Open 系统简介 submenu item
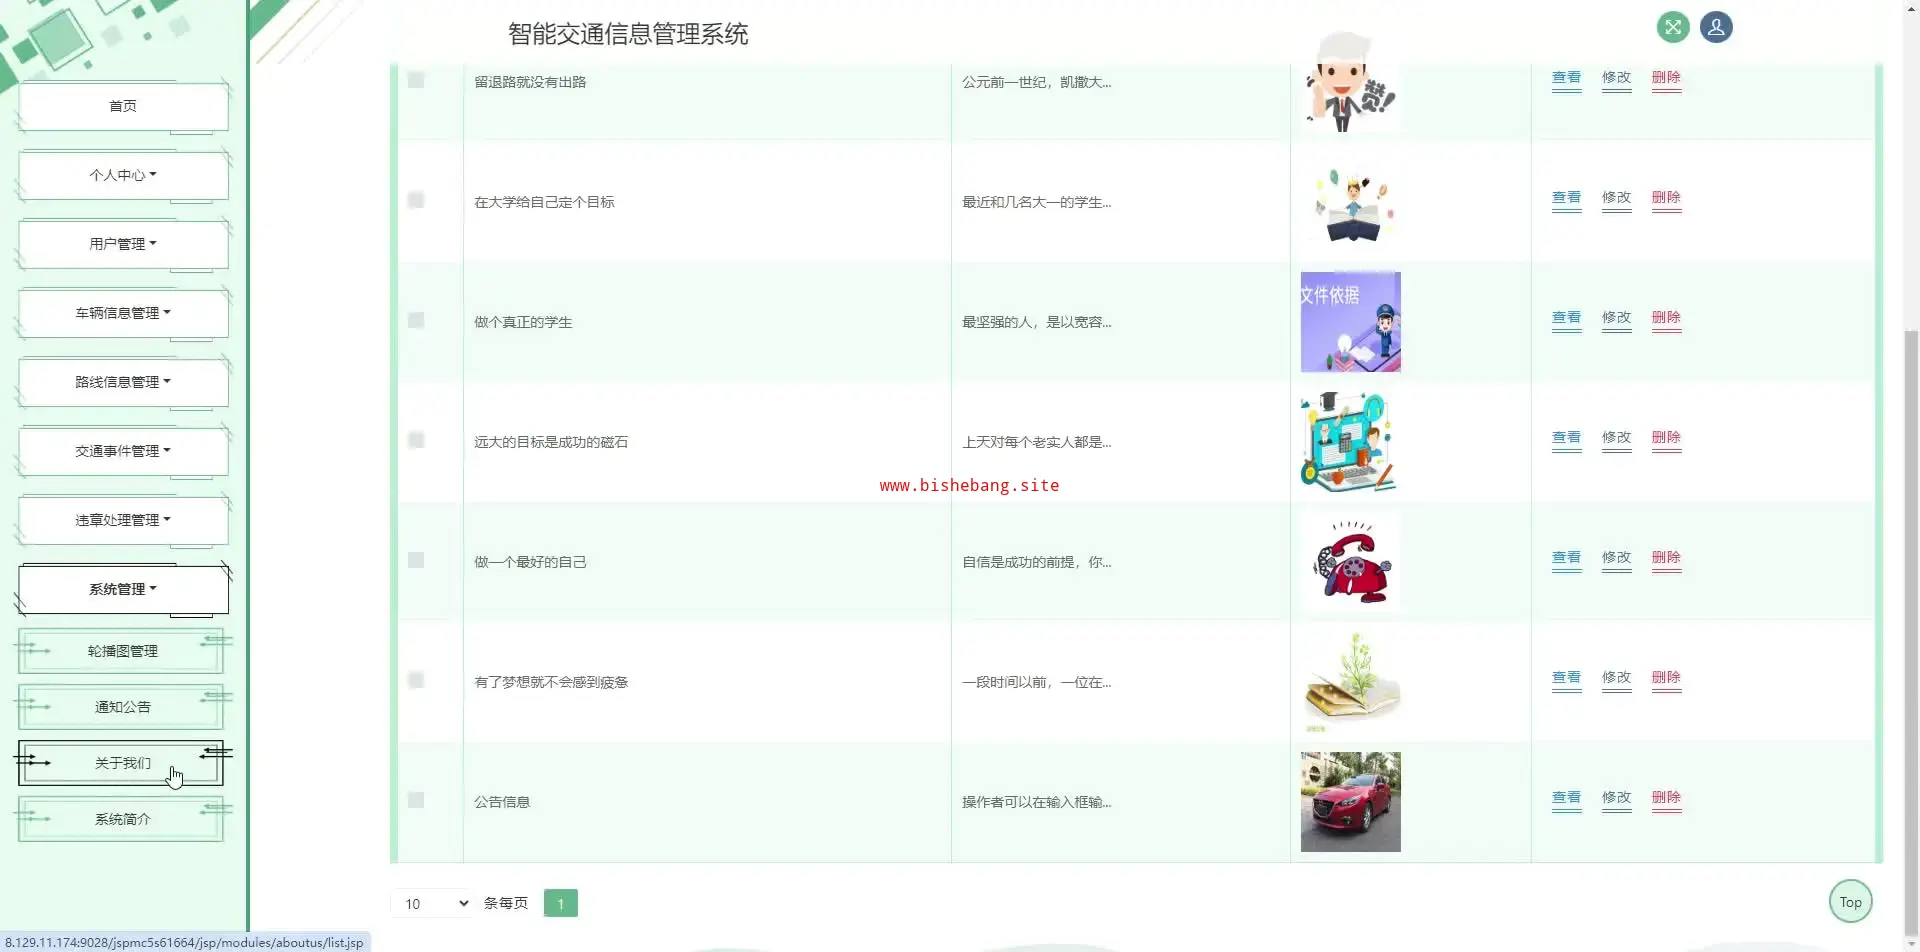The height and width of the screenshot is (952, 1920). (122, 819)
